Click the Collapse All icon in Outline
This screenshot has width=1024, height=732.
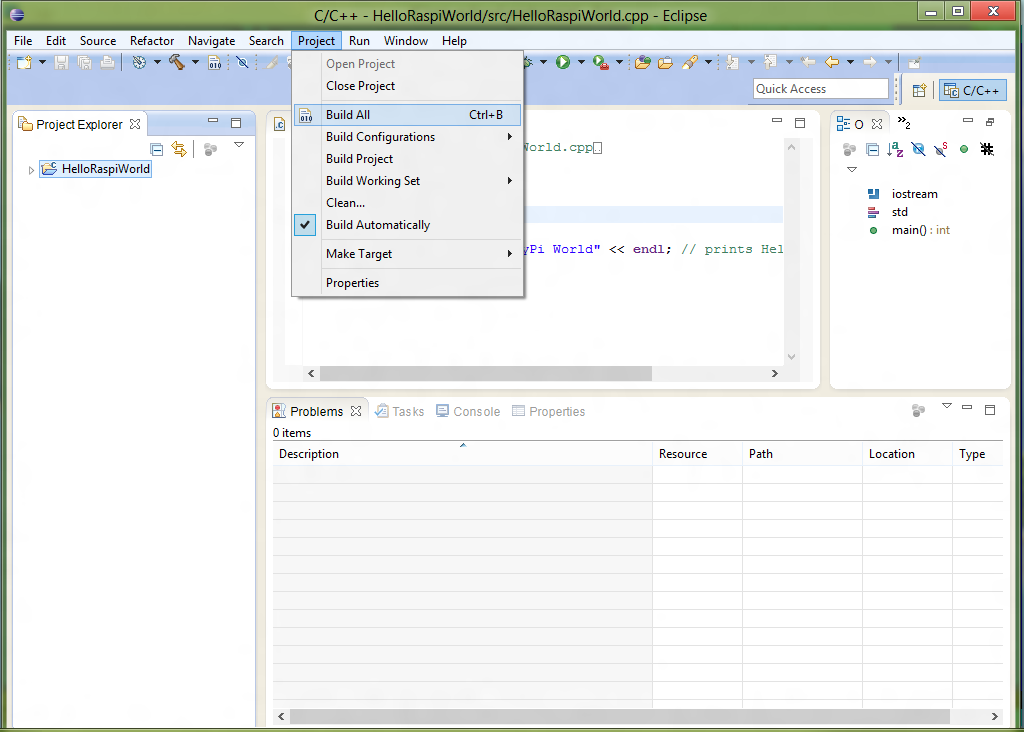click(x=872, y=150)
